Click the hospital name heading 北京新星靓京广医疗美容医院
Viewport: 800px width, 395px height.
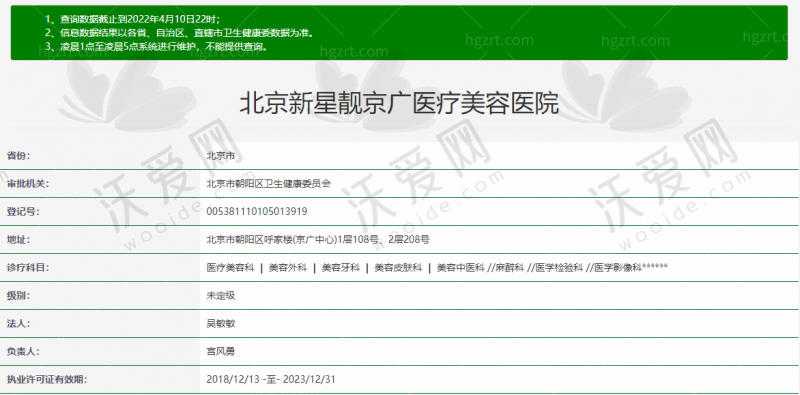[399, 104]
